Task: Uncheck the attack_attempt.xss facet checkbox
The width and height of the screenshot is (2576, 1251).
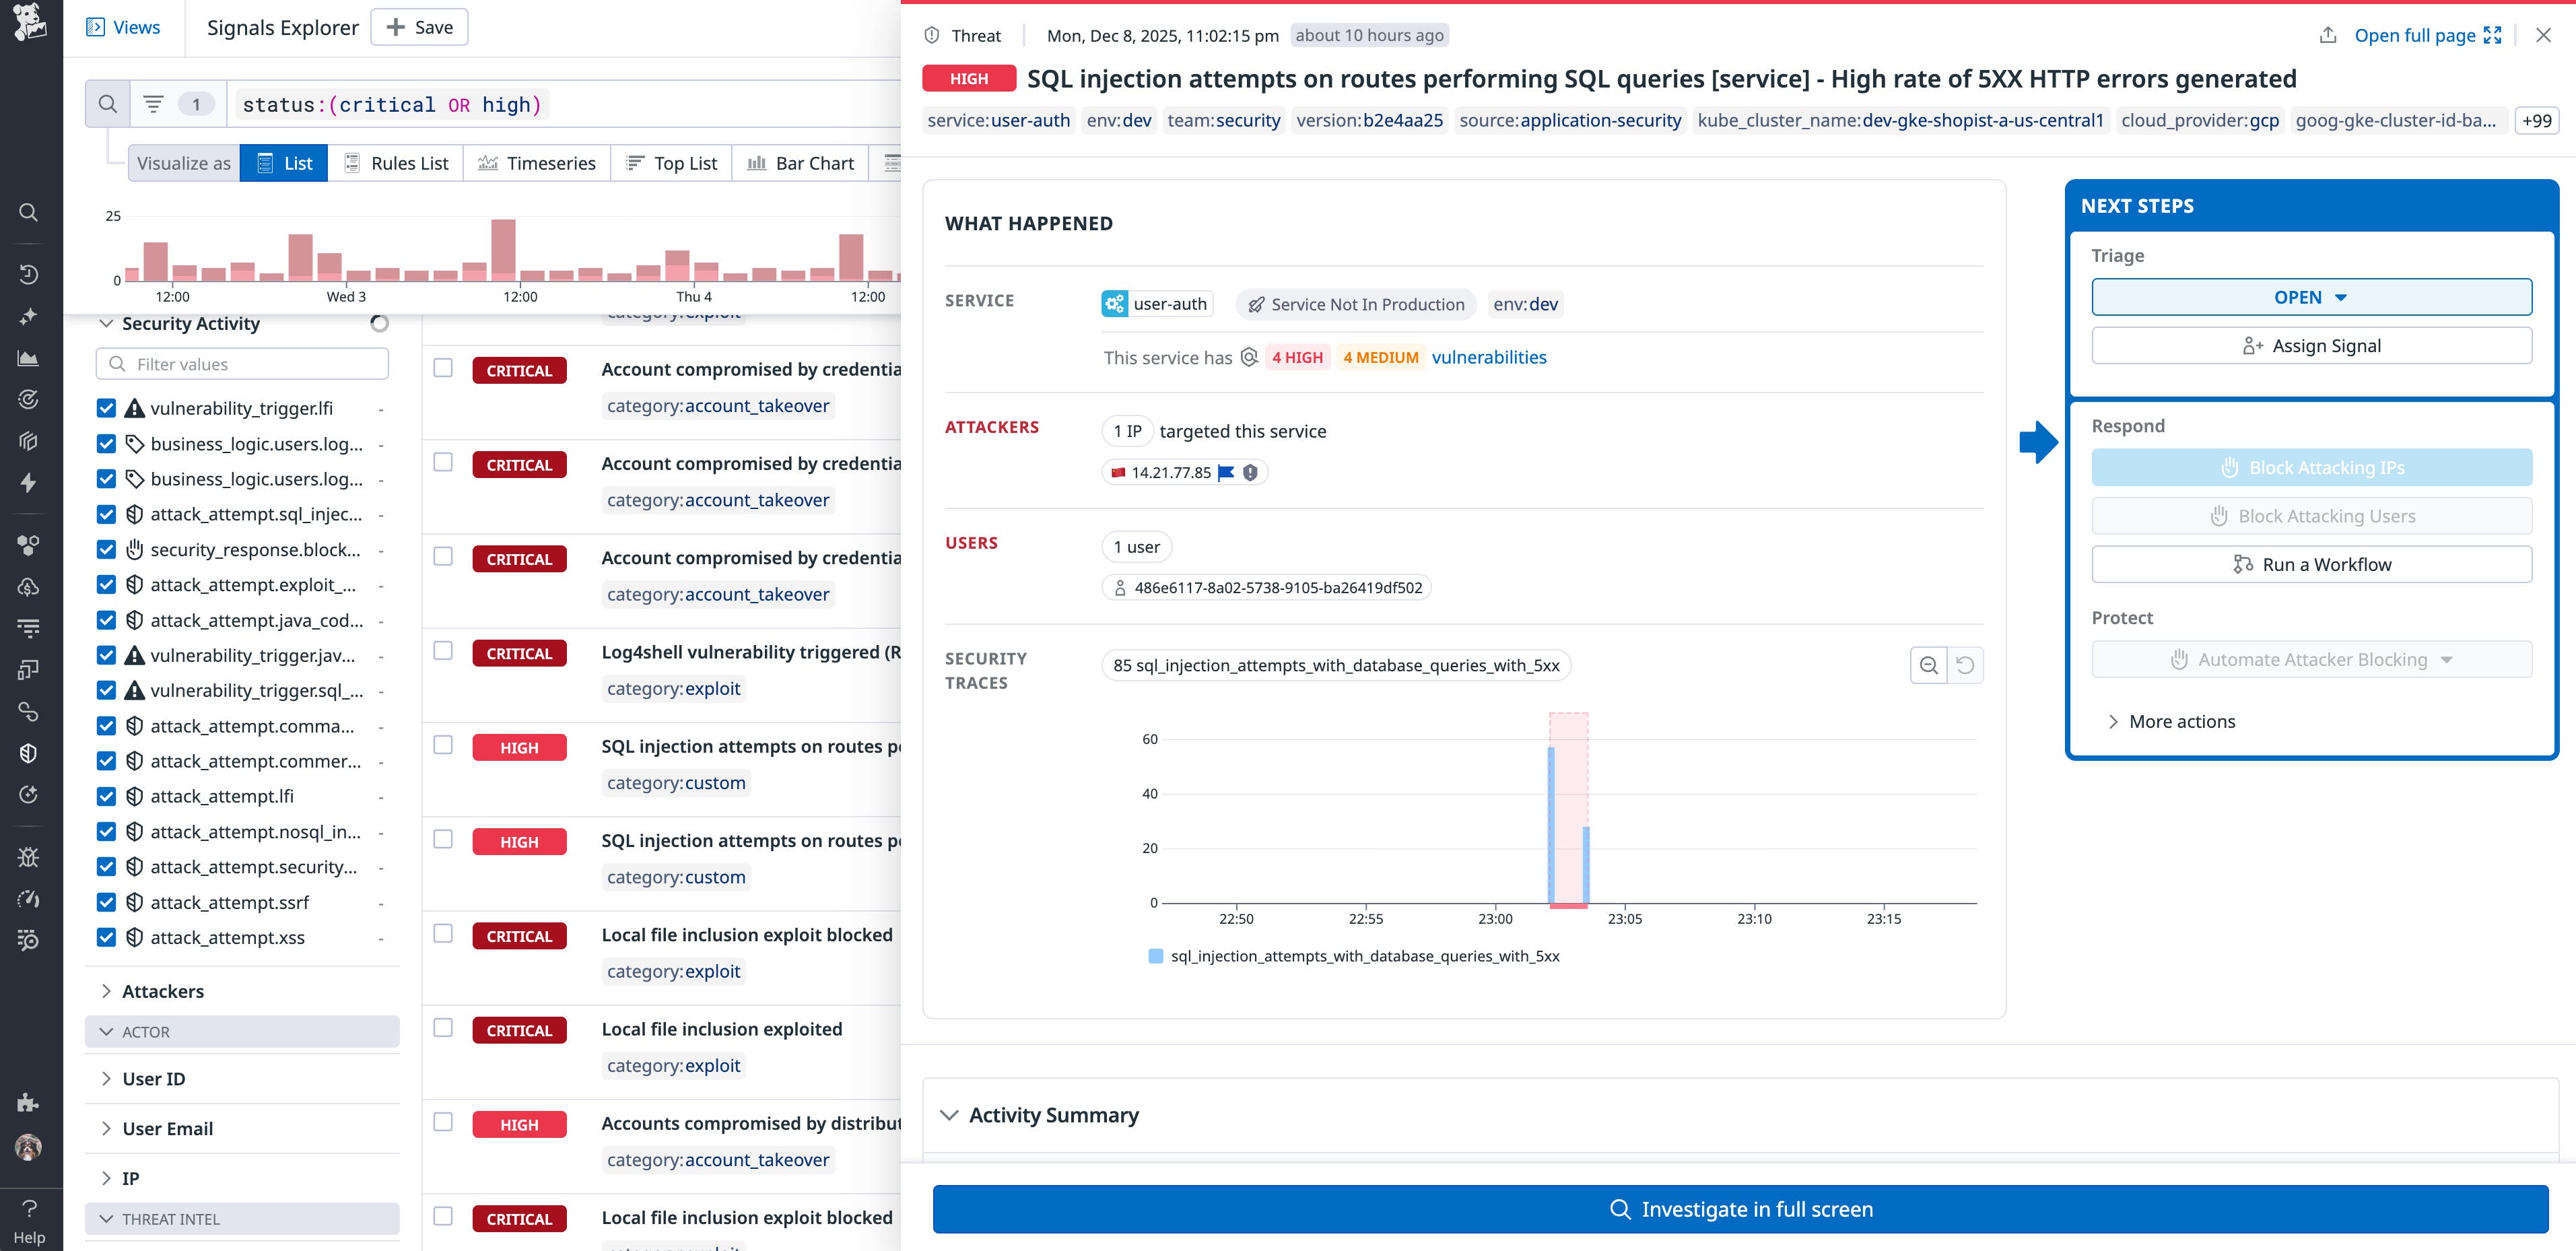Action: (106, 937)
